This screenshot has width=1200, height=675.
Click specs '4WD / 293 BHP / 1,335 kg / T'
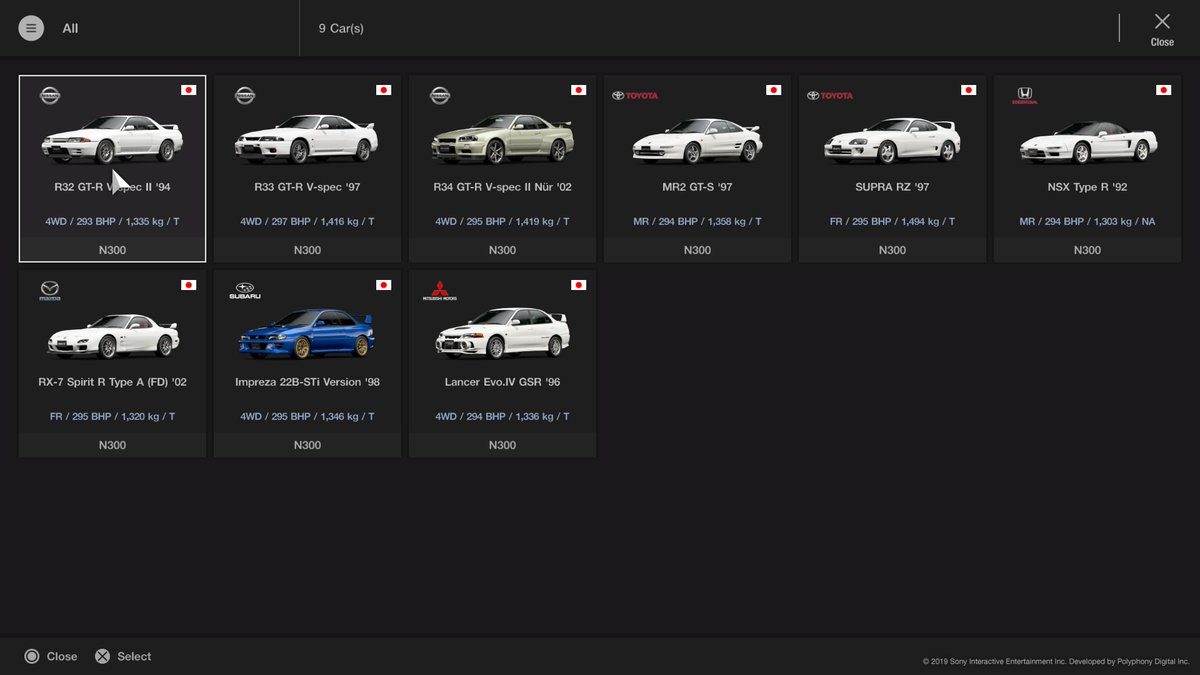[112, 222]
